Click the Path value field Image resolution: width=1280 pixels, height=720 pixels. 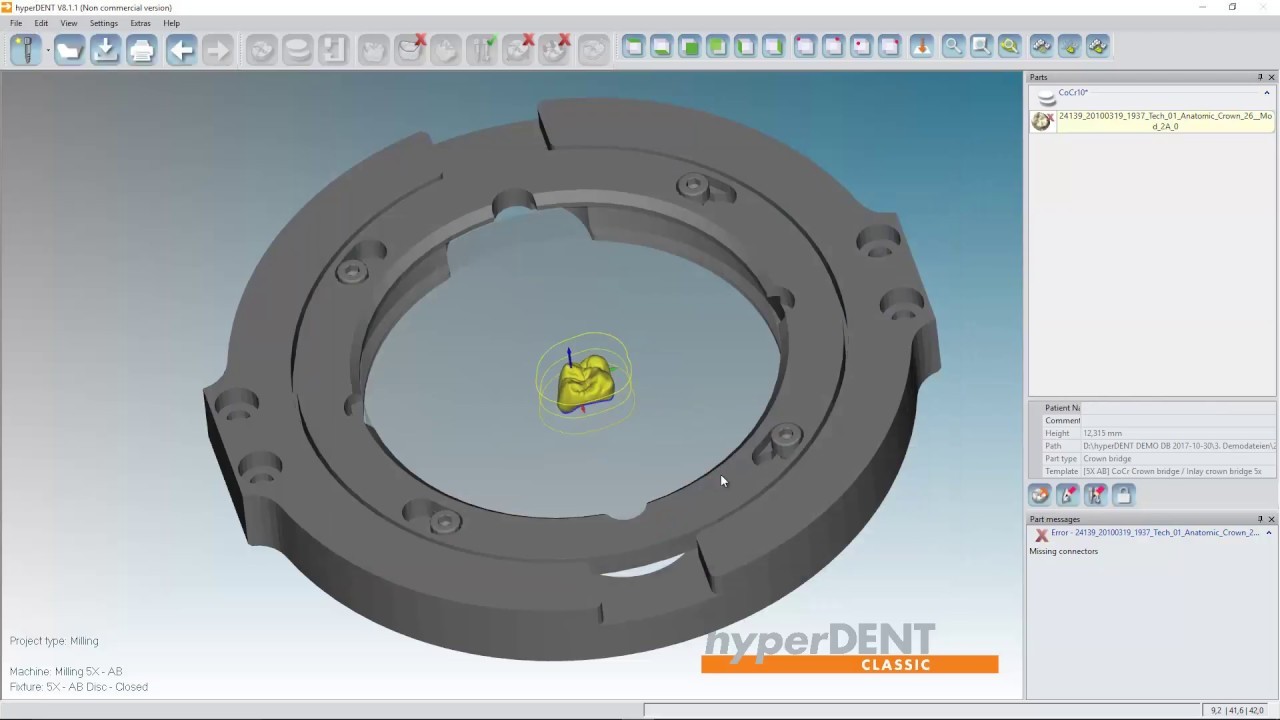click(x=1177, y=446)
